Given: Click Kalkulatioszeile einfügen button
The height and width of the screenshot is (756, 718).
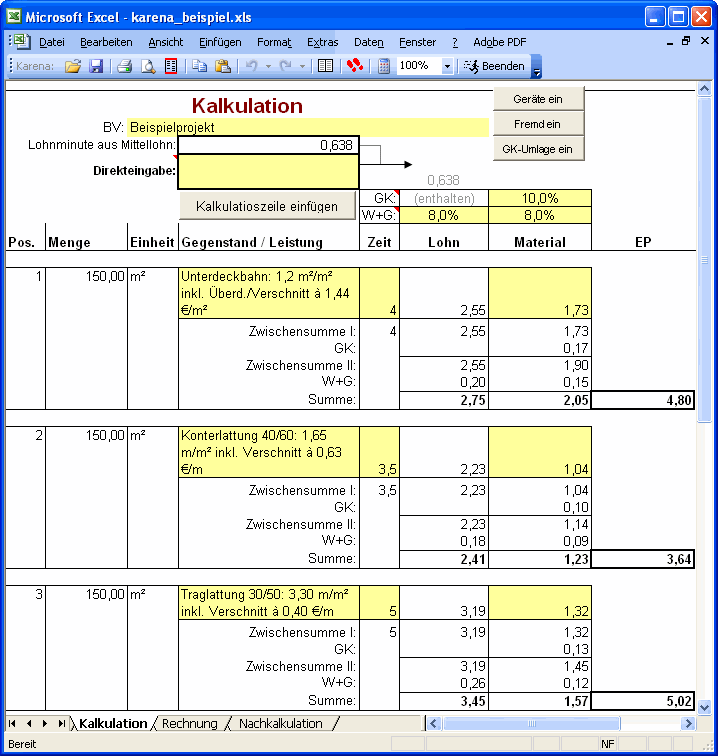Looking at the screenshot, I should (x=267, y=206).
